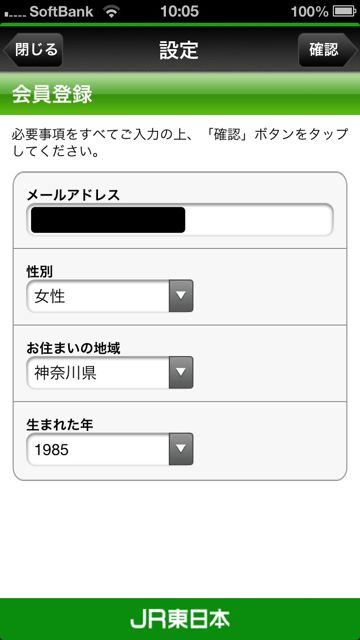Image resolution: width=360 pixels, height=640 pixels.
Task: Tap the 設定 title in navigation bar
Action: pos(179,50)
